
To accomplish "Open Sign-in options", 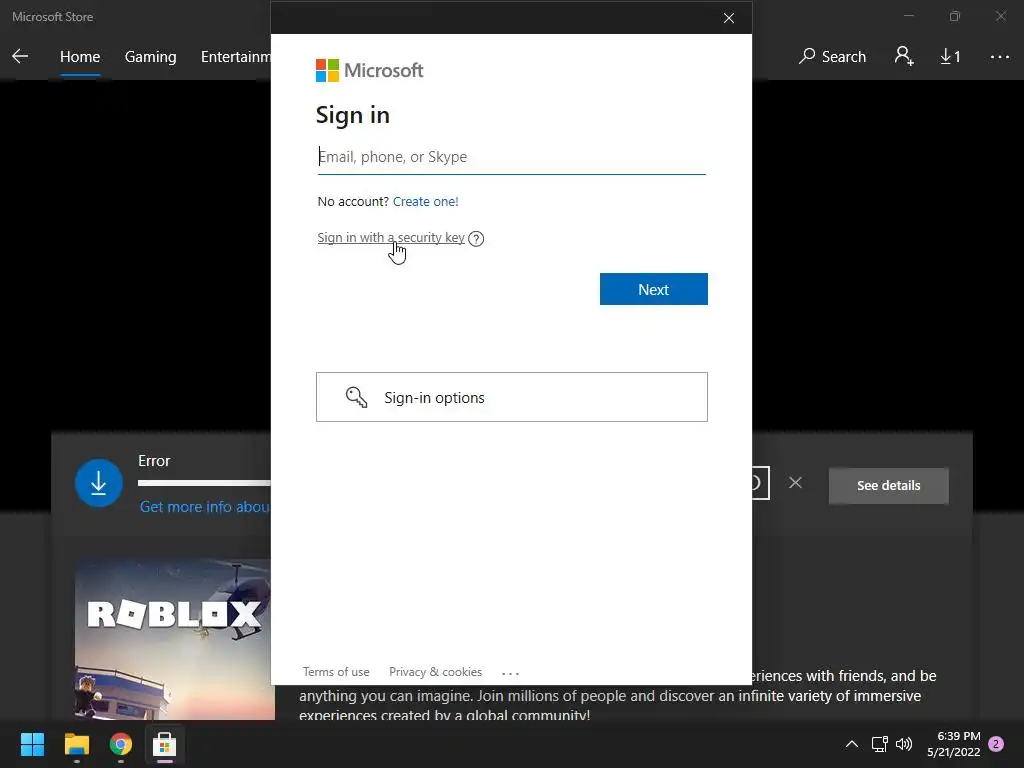I will 511,397.
